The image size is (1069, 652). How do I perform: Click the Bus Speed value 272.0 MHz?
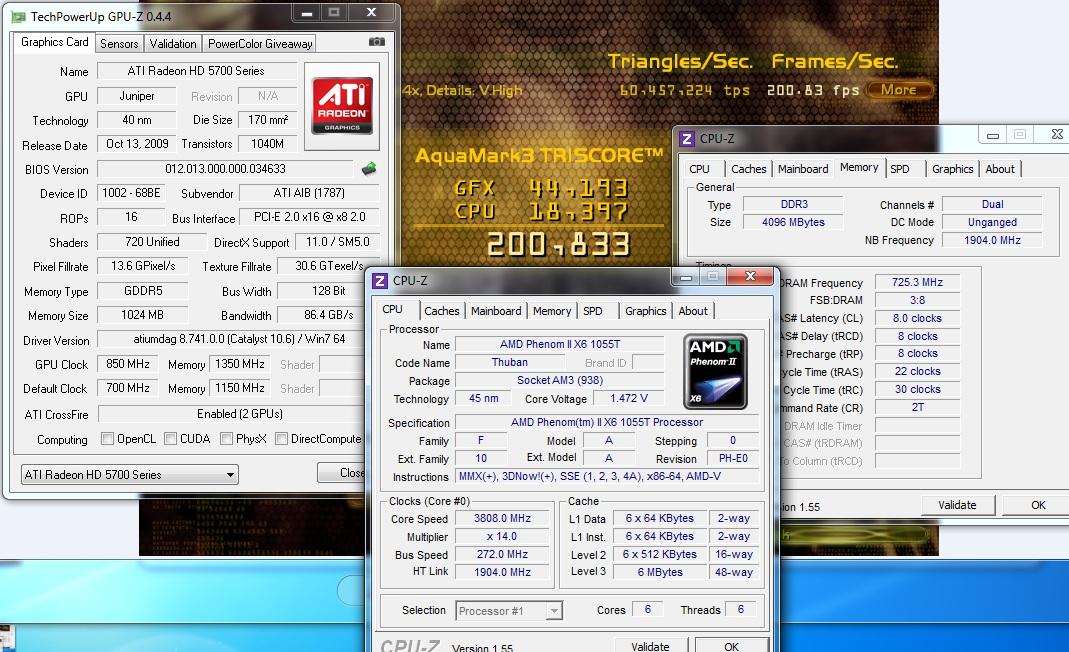tap(502, 554)
